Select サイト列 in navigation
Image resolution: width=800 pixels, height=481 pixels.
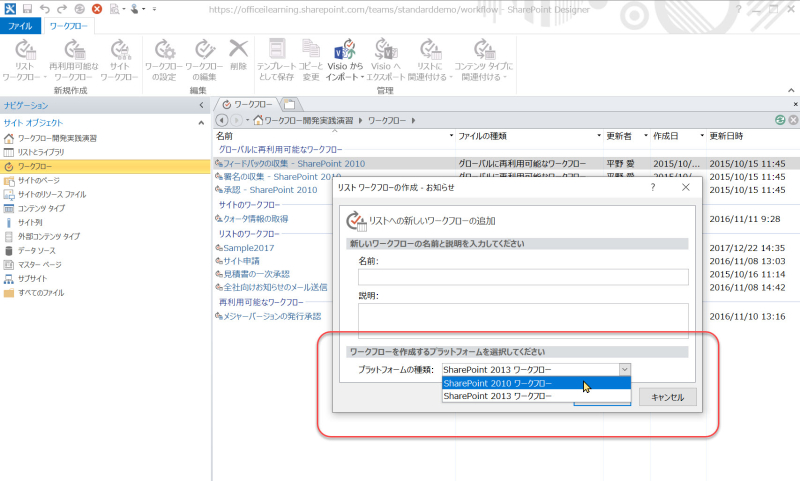click(30, 222)
